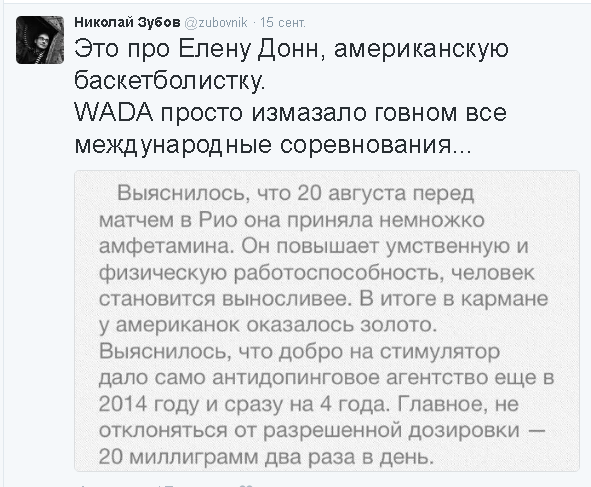Click the quote line about физическую работоспособность
This screenshot has width=591, height=487.
(x=317, y=273)
